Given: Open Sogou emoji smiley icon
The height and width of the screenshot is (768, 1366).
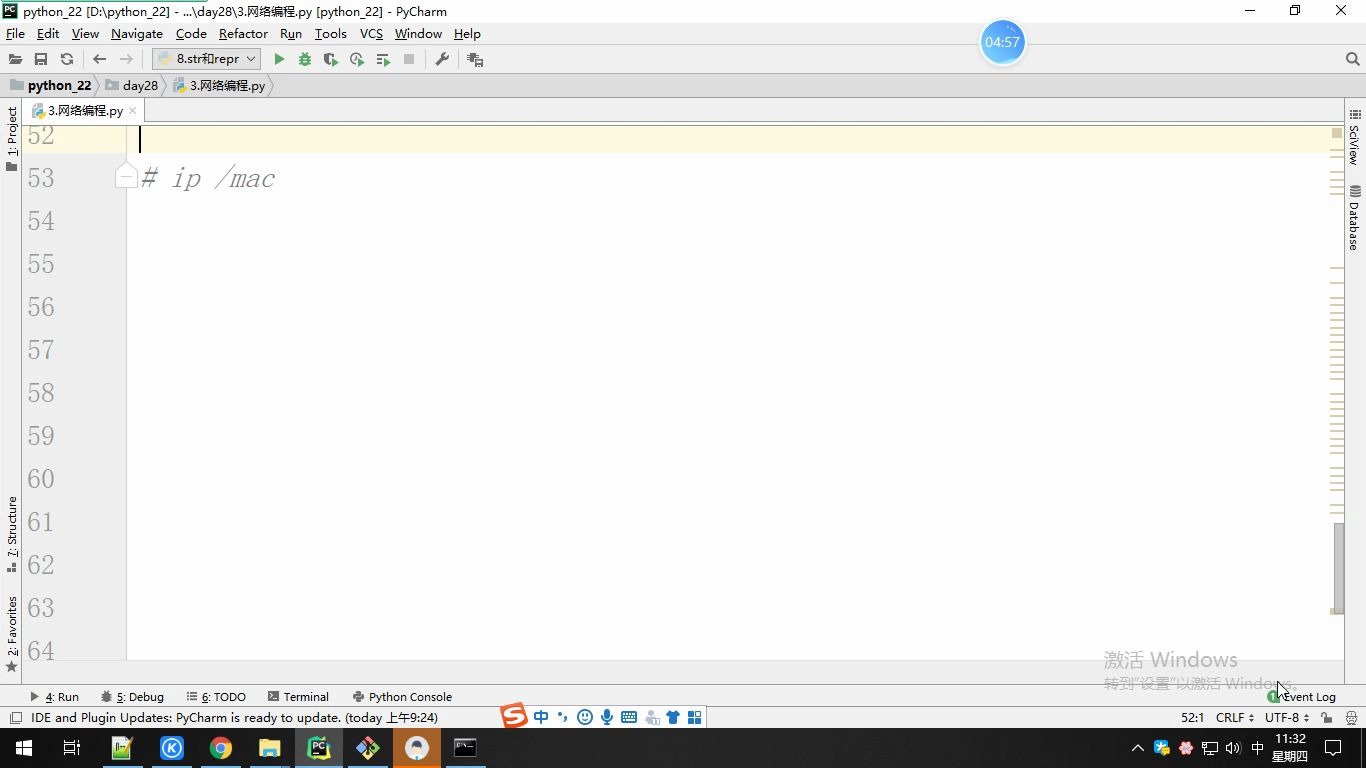Looking at the screenshot, I should tap(585, 717).
